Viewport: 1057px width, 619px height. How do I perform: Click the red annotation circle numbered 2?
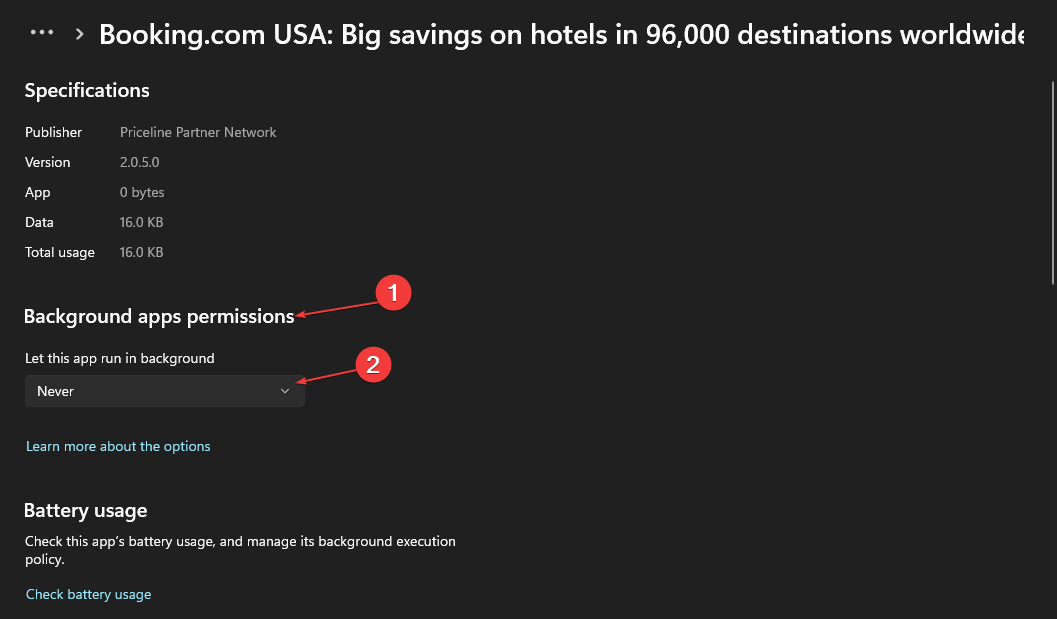373,365
